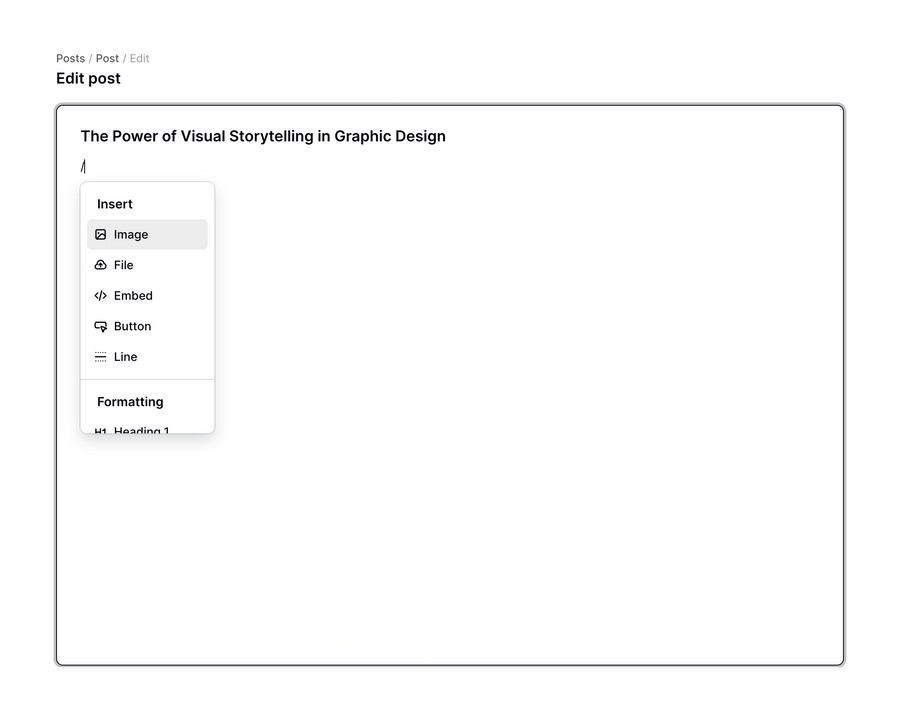Choose Embed from the Insert menu
The image size is (900, 721).
point(133,295)
